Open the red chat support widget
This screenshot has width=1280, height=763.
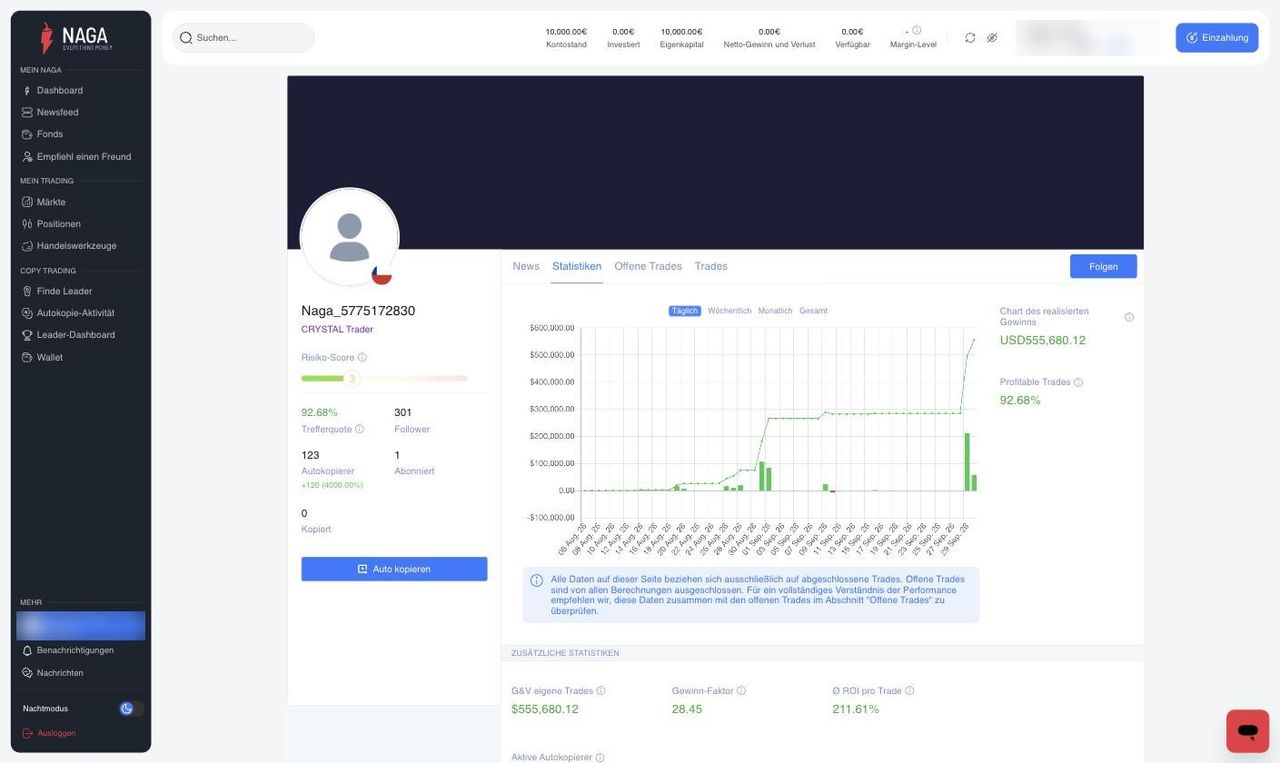[x=1248, y=731]
